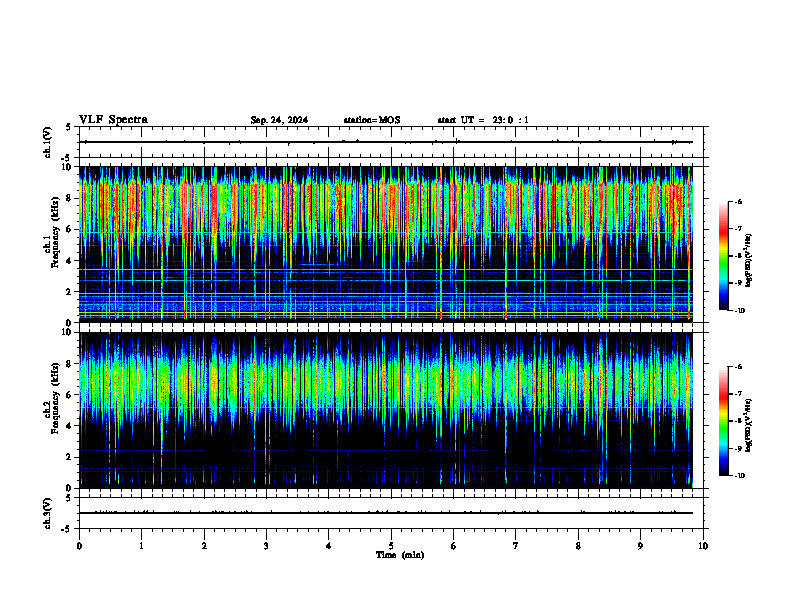This screenshot has width=792, height=612.
Task: Click the log(PSD) label beside ch.1 color bar
Action: (749, 260)
